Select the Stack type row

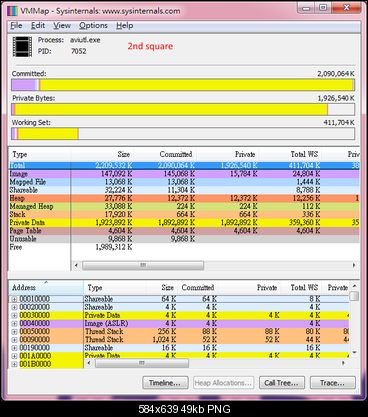pos(184,214)
